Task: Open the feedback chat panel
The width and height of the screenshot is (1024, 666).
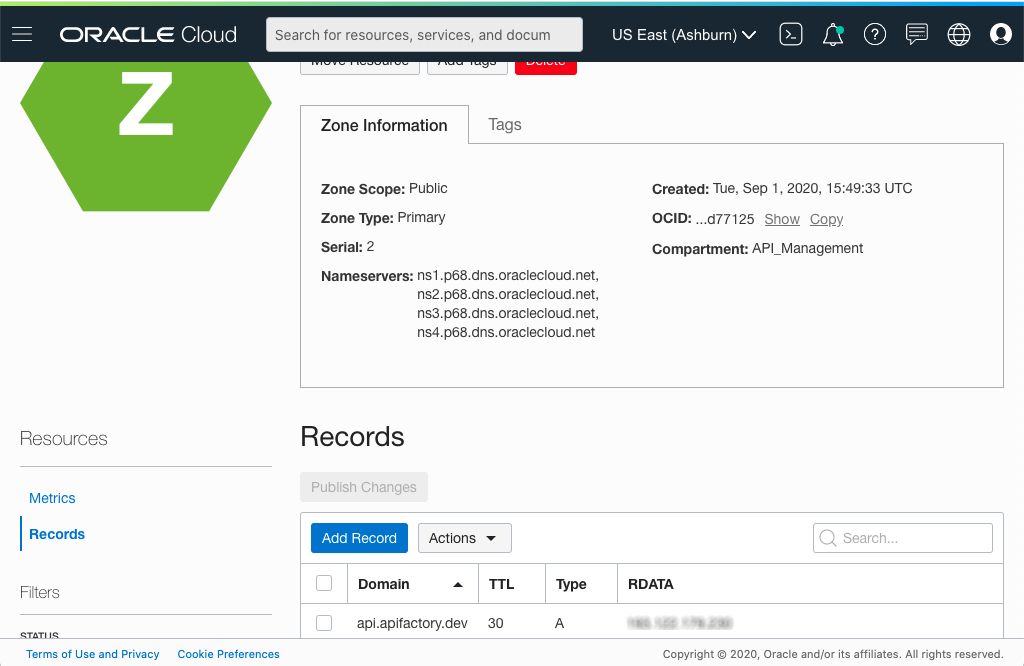Action: pos(916,34)
